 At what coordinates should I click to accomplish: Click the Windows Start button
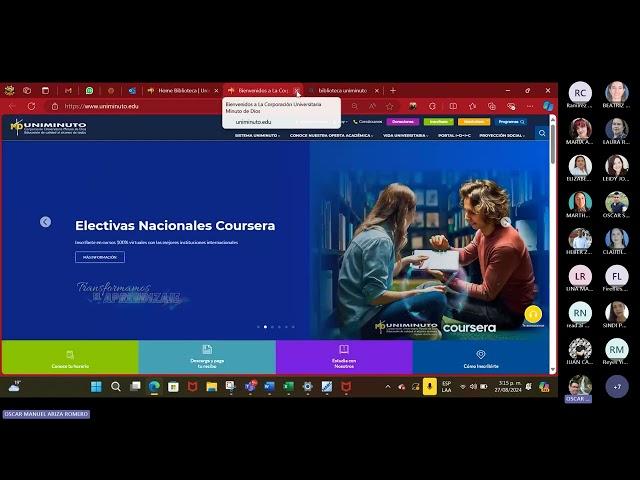(96, 387)
